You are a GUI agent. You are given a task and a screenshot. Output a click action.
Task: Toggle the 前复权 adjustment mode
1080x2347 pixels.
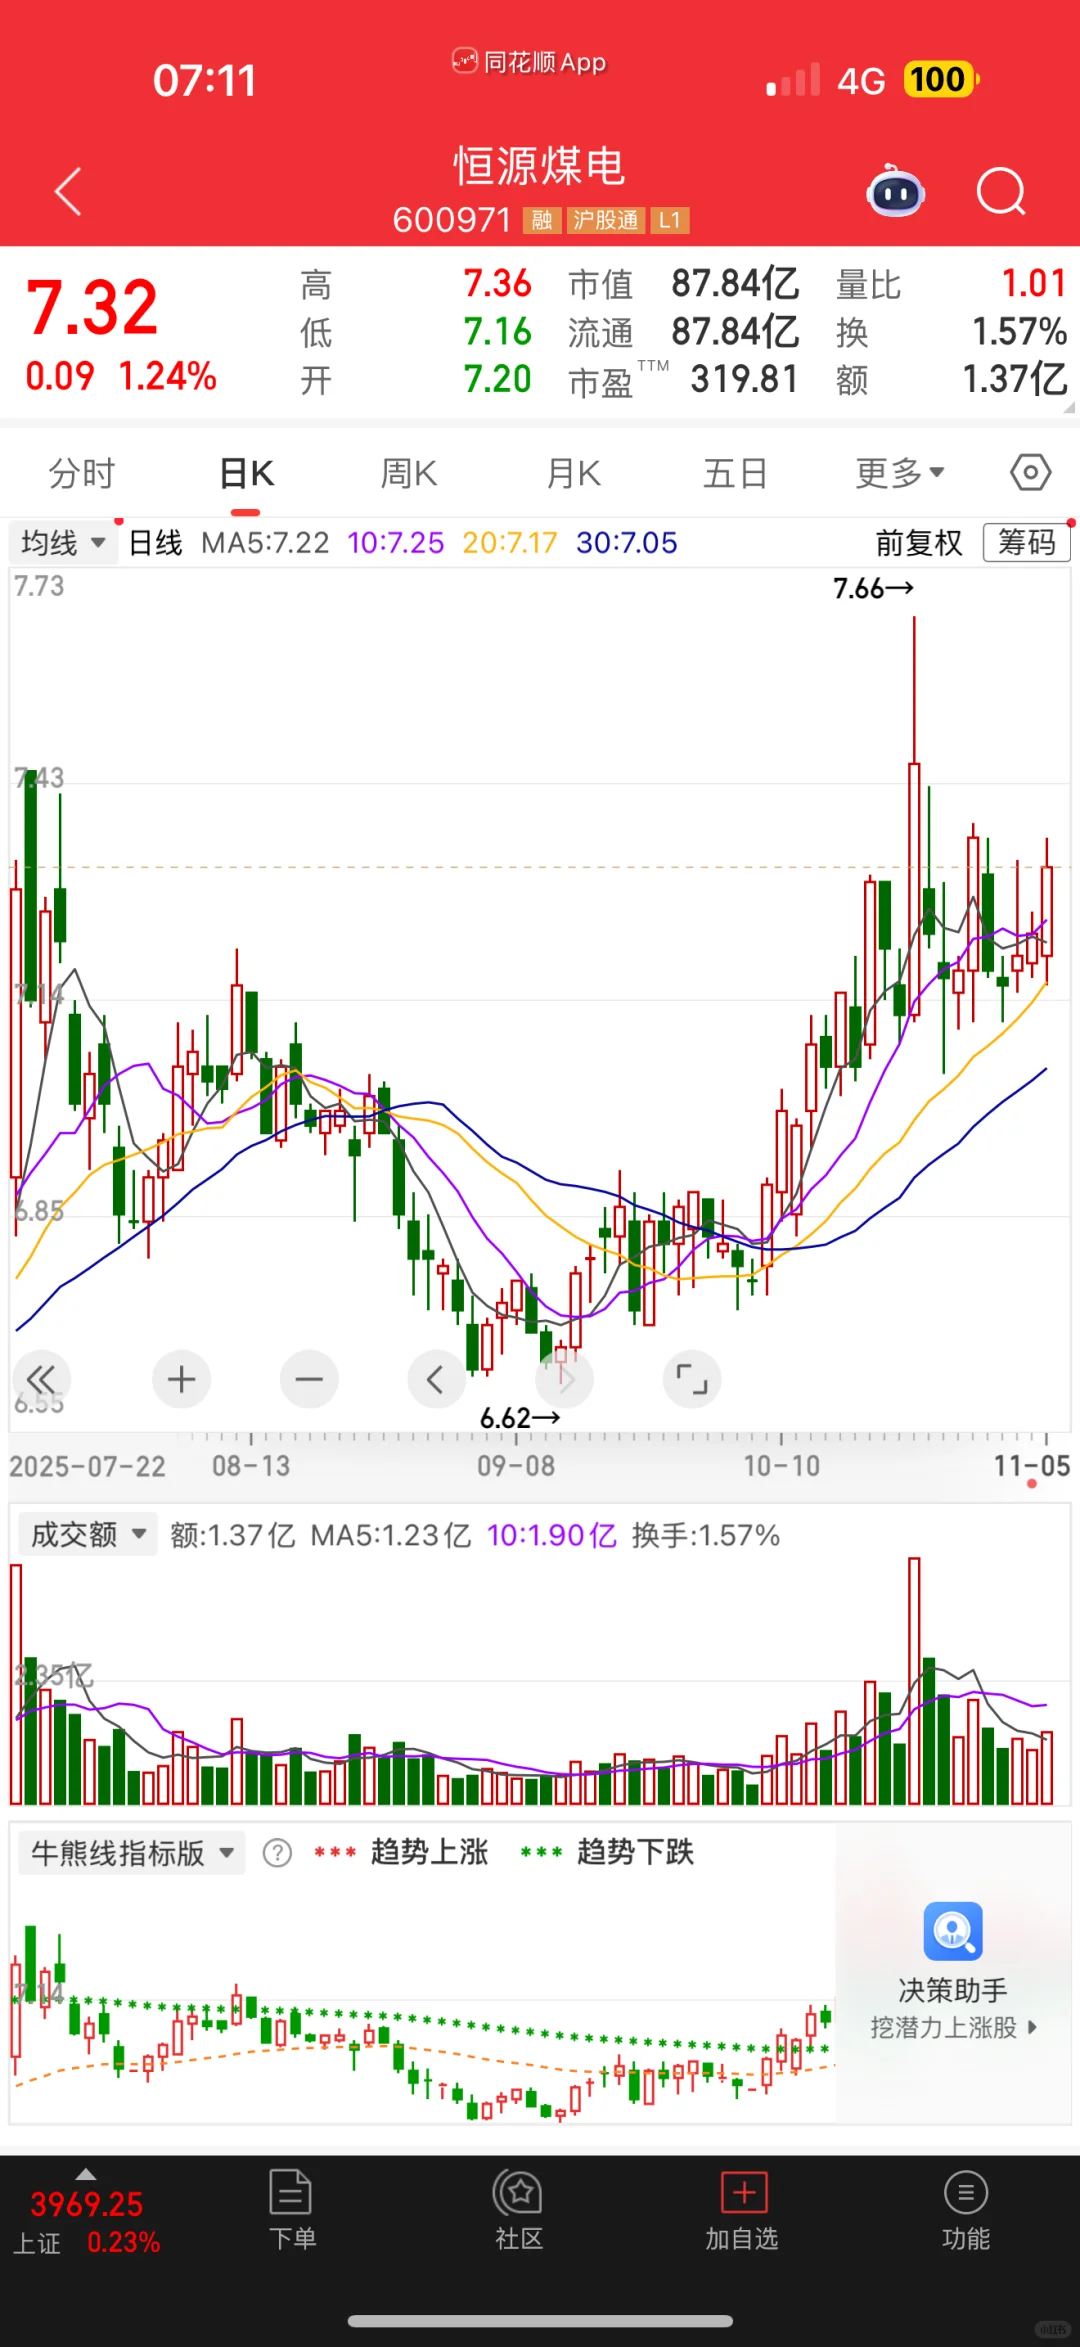(x=919, y=543)
